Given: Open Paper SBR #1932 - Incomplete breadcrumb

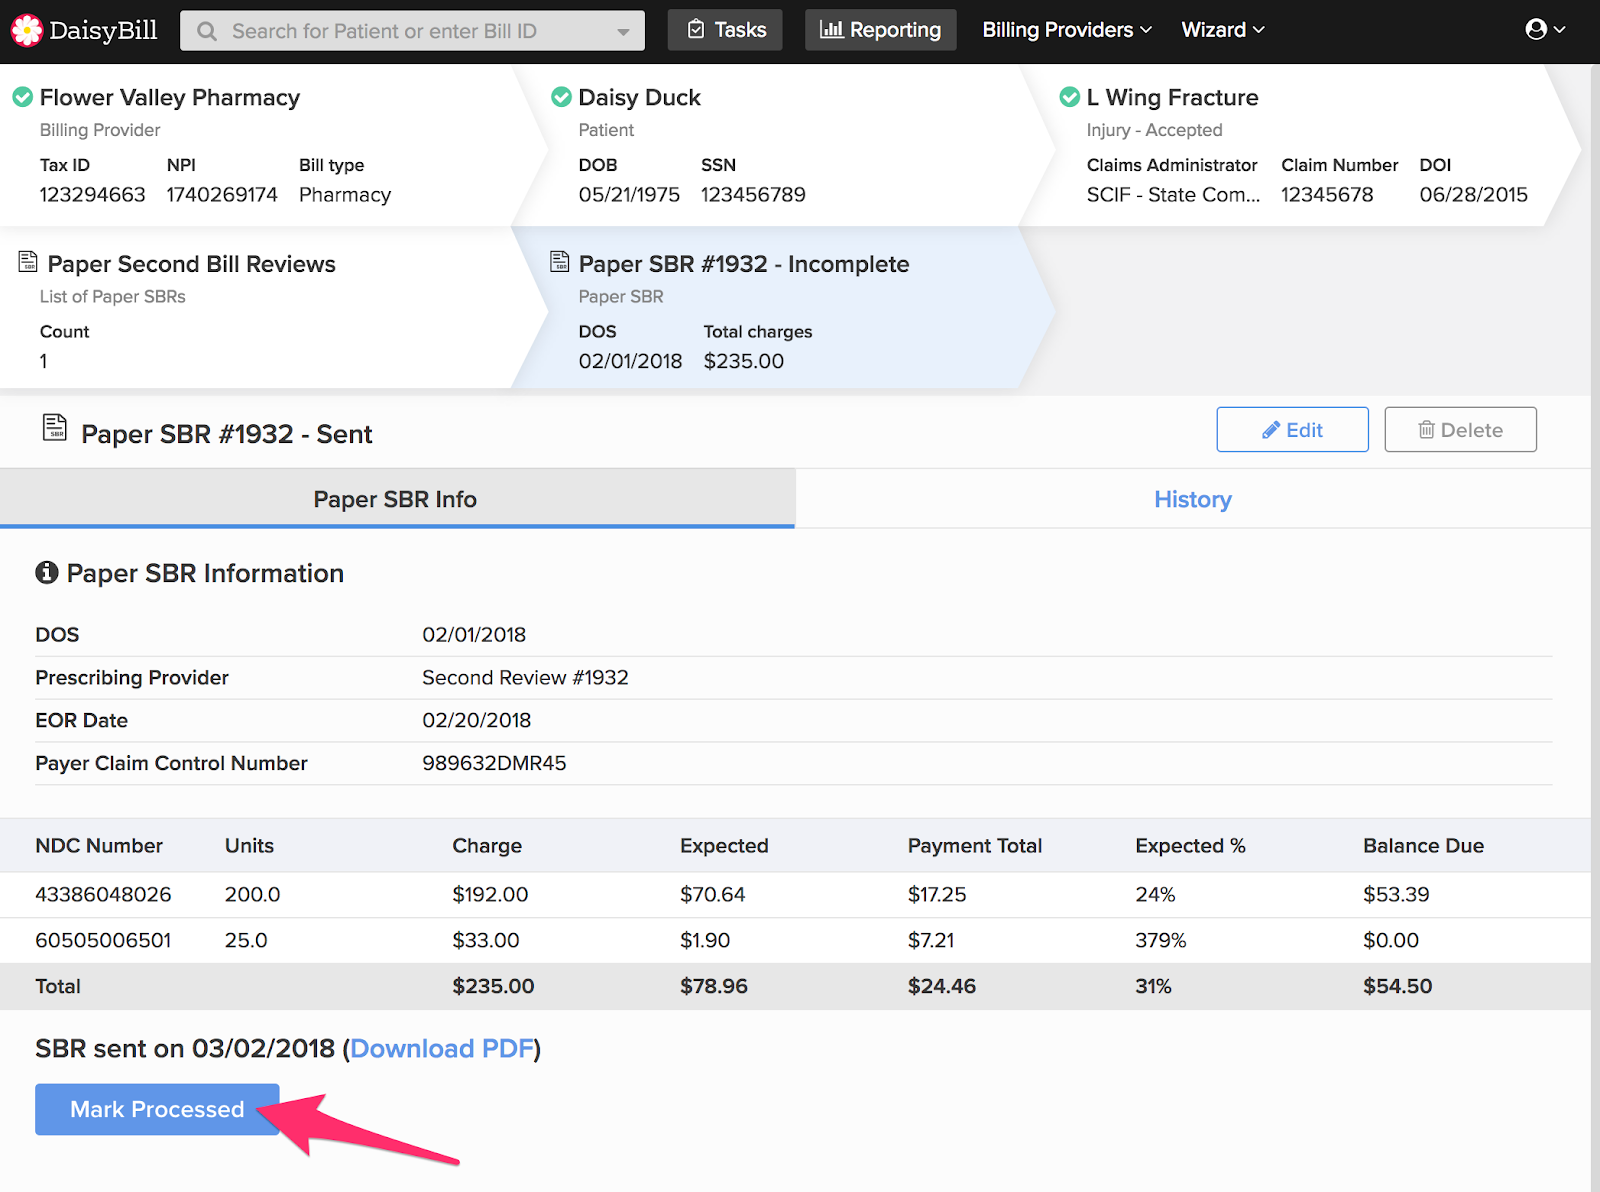Looking at the screenshot, I should 744,264.
